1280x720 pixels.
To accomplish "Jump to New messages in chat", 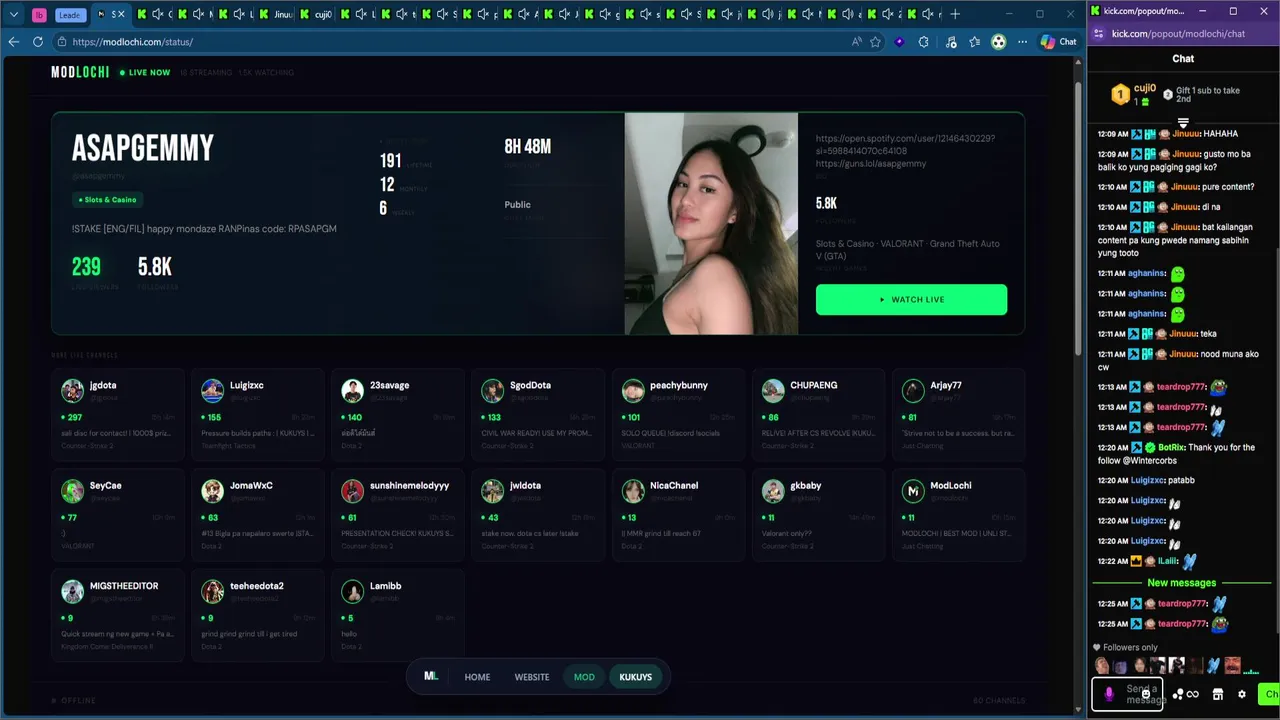I will tap(1182, 583).
